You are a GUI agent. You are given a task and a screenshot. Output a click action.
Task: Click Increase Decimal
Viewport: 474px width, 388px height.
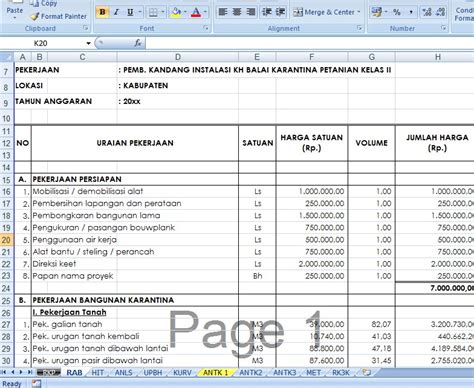[427, 12]
